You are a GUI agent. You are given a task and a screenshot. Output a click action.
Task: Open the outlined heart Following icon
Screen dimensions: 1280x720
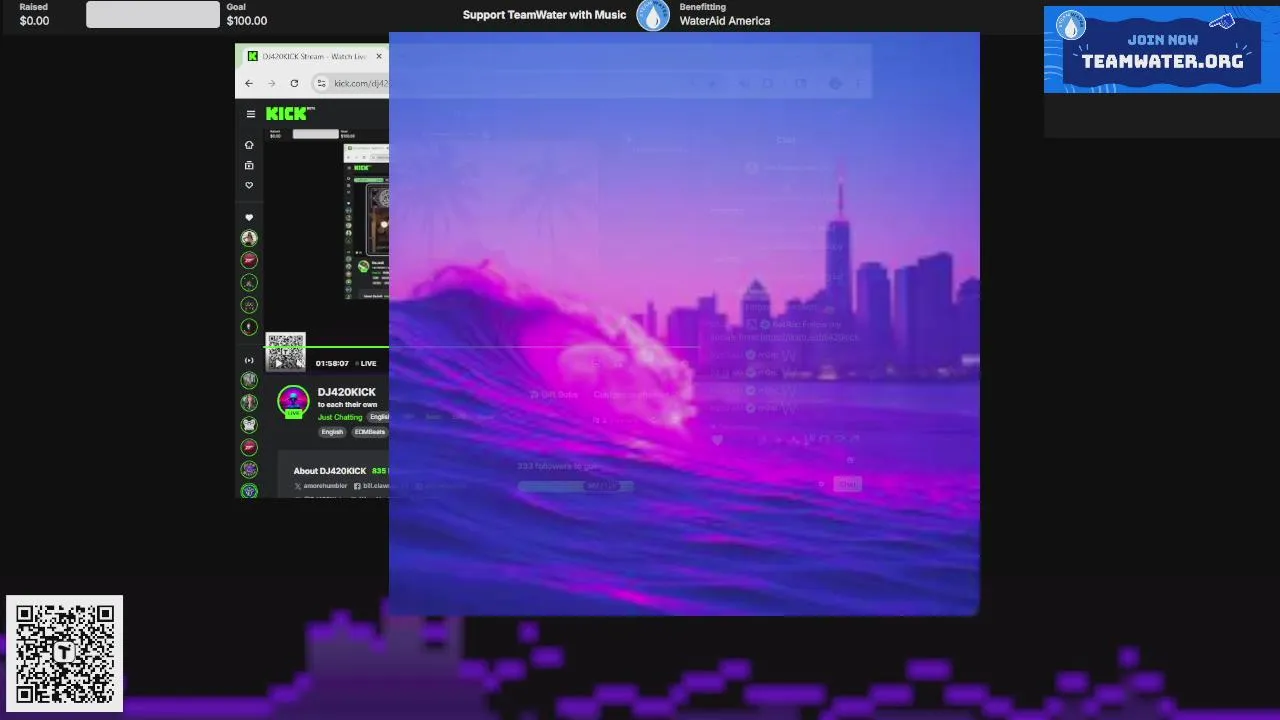click(x=249, y=185)
